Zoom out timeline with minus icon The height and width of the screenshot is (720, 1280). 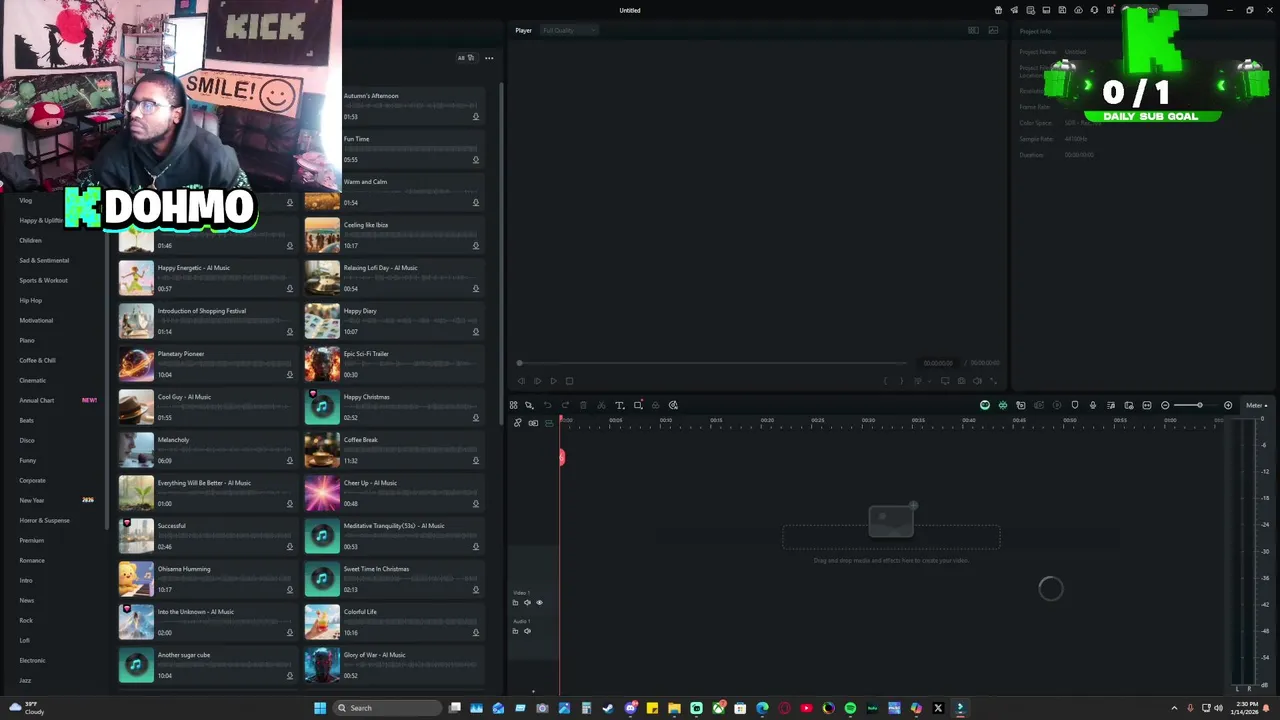click(x=1165, y=405)
